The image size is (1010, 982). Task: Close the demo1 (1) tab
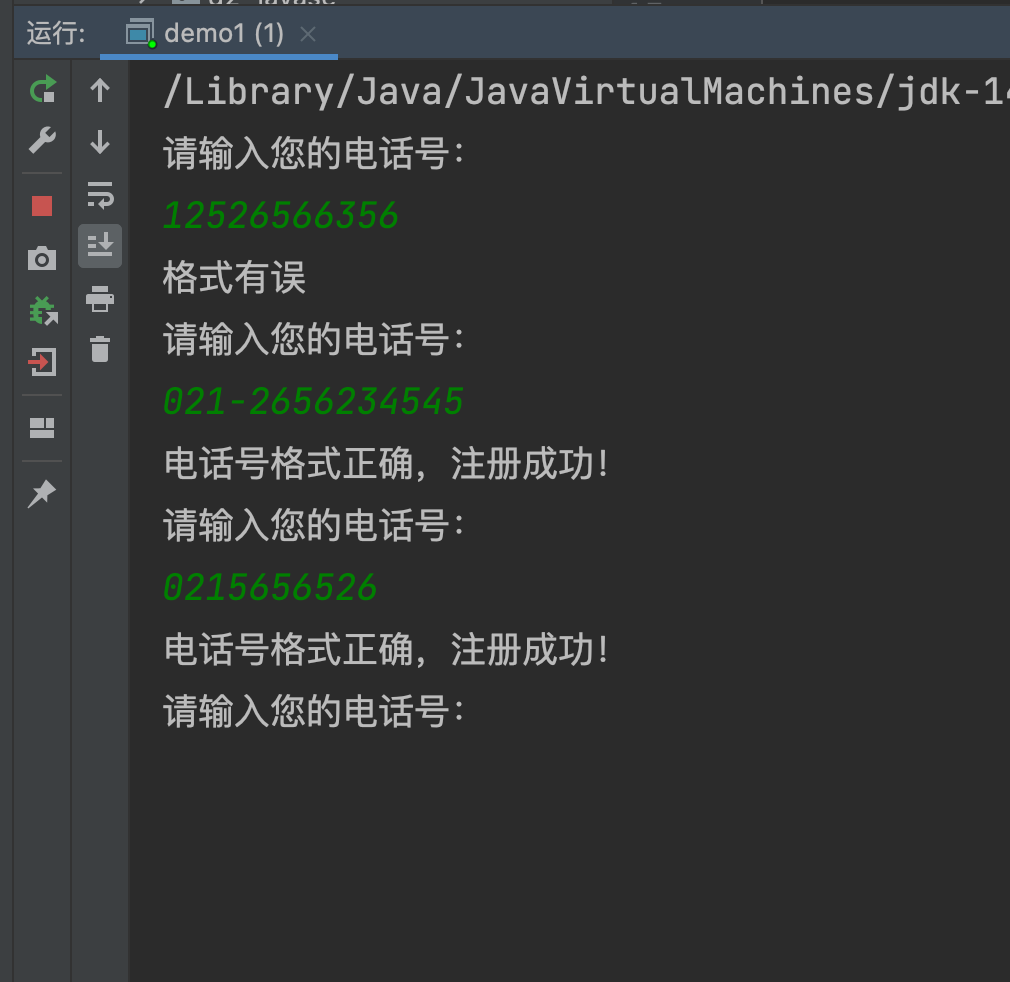click(x=308, y=34)
